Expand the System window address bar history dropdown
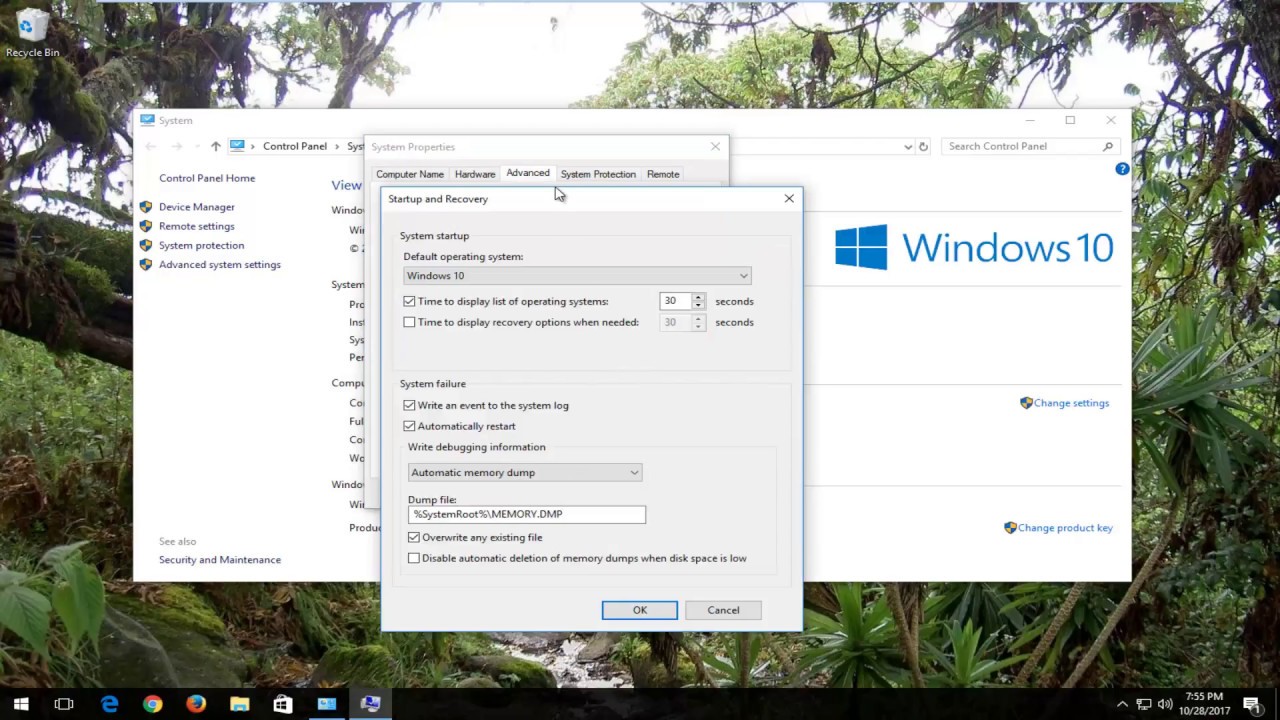 (908, 146)
